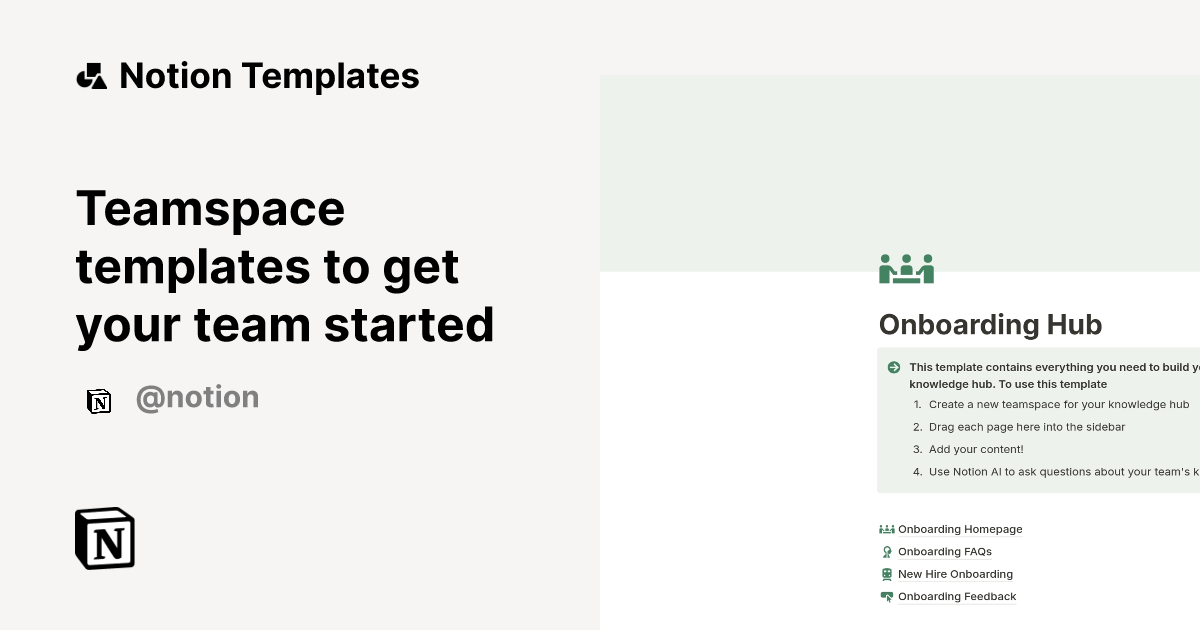The image size is (1200, 630).
Task: Click the small Notion avatar beside @notion
Action: (99, 401)
